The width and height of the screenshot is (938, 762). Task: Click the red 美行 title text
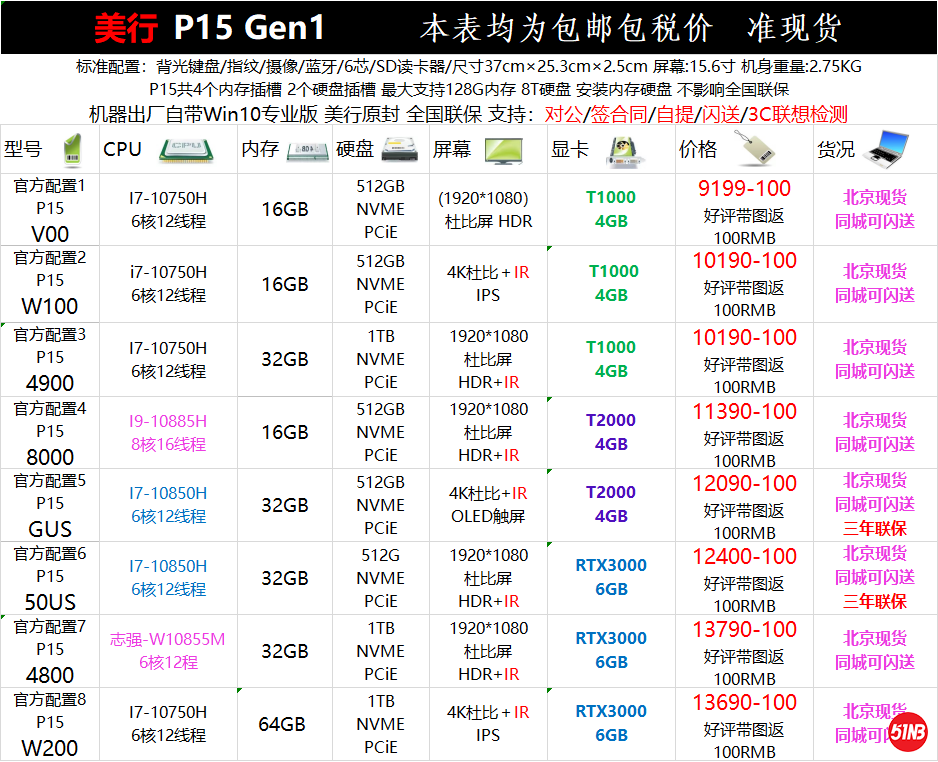point(126,28)
